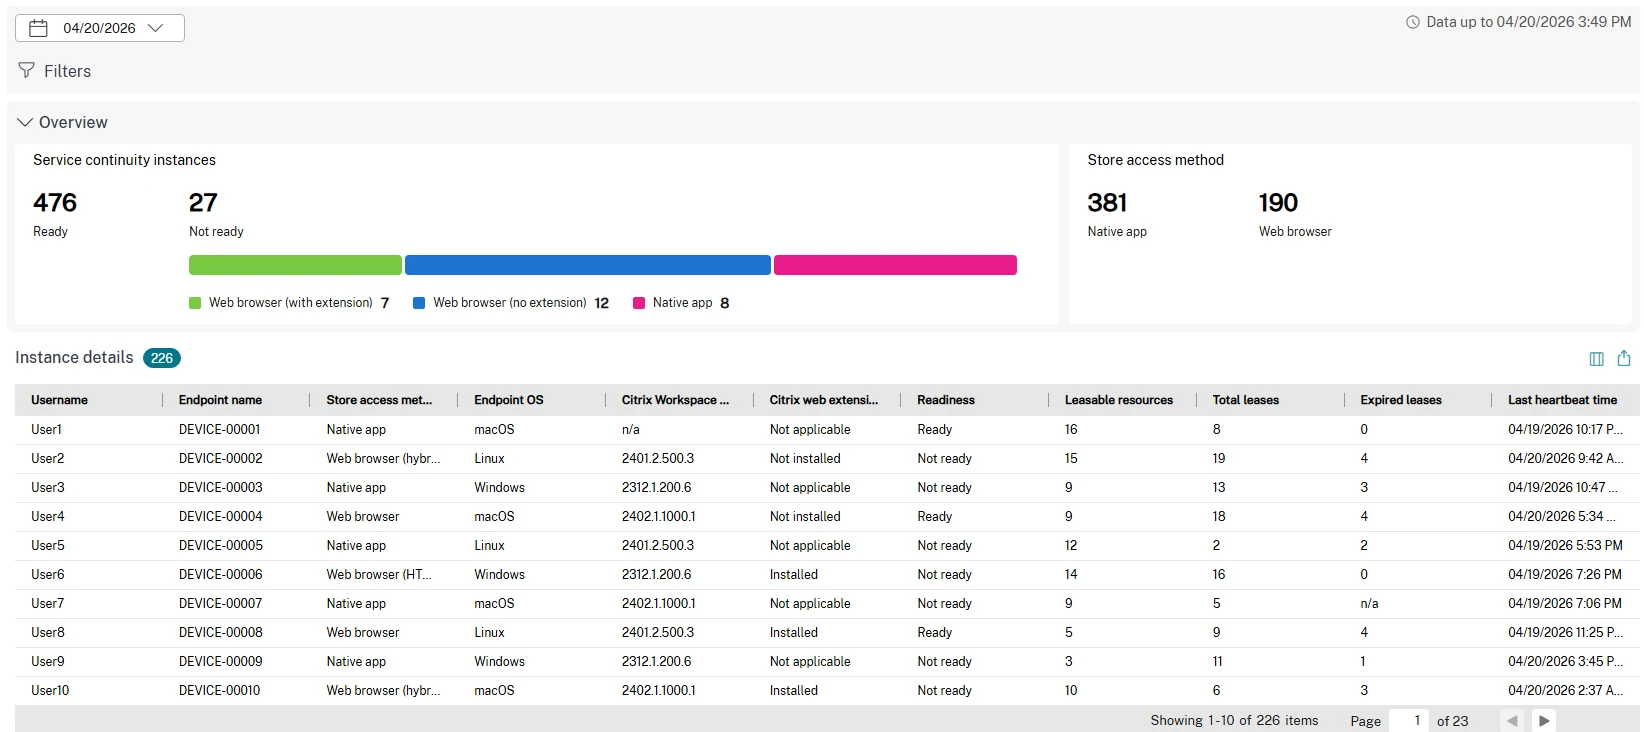The width and height of the screenshot is (1644, 732).
Task: Click the 226 instance count badge
Action: (162, 358)
